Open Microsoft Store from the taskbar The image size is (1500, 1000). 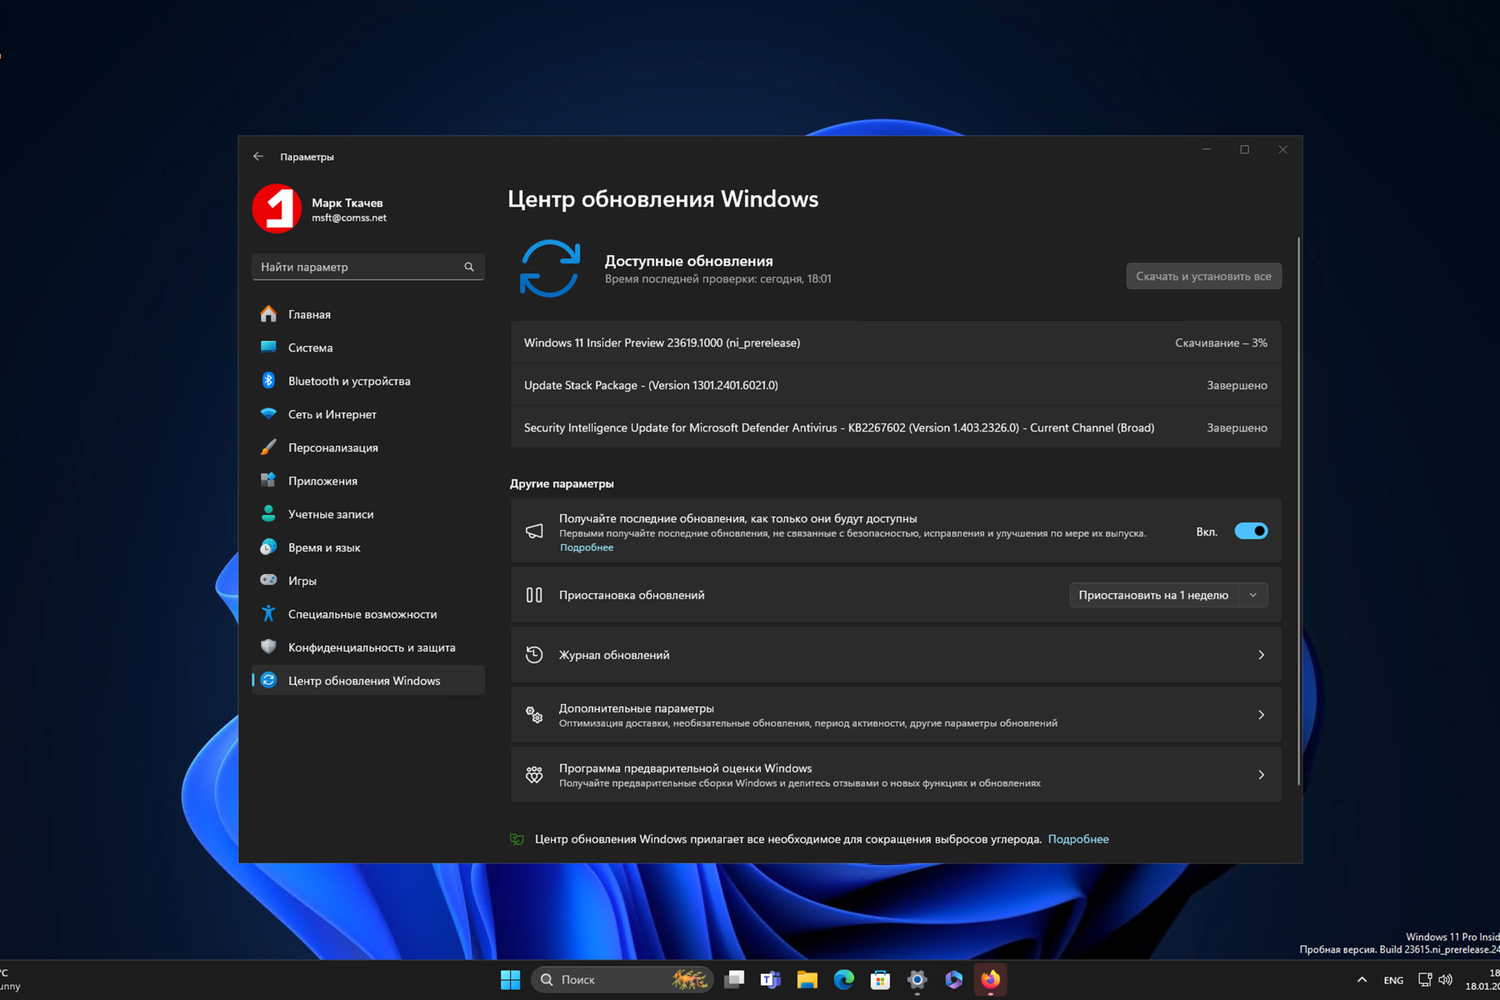click(x=880, y=980)
